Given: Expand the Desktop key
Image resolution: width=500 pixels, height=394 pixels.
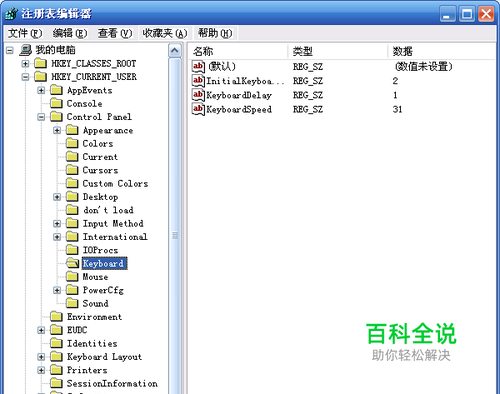Looking at the screenshot, I should pyautogui.click(x=57, y=197).
